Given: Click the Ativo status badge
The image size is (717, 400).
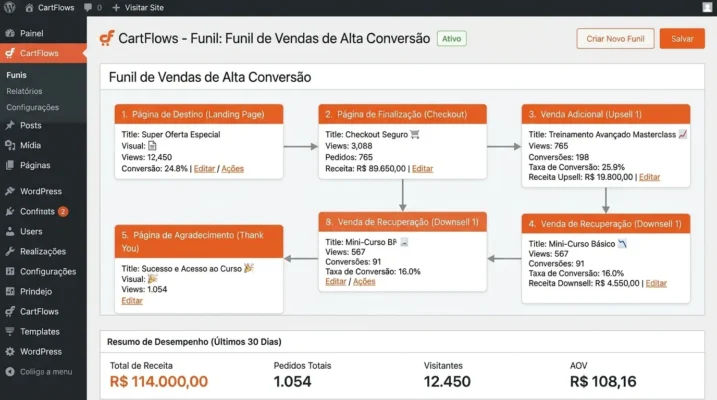Looking at the screenshot, I should 451,39.
